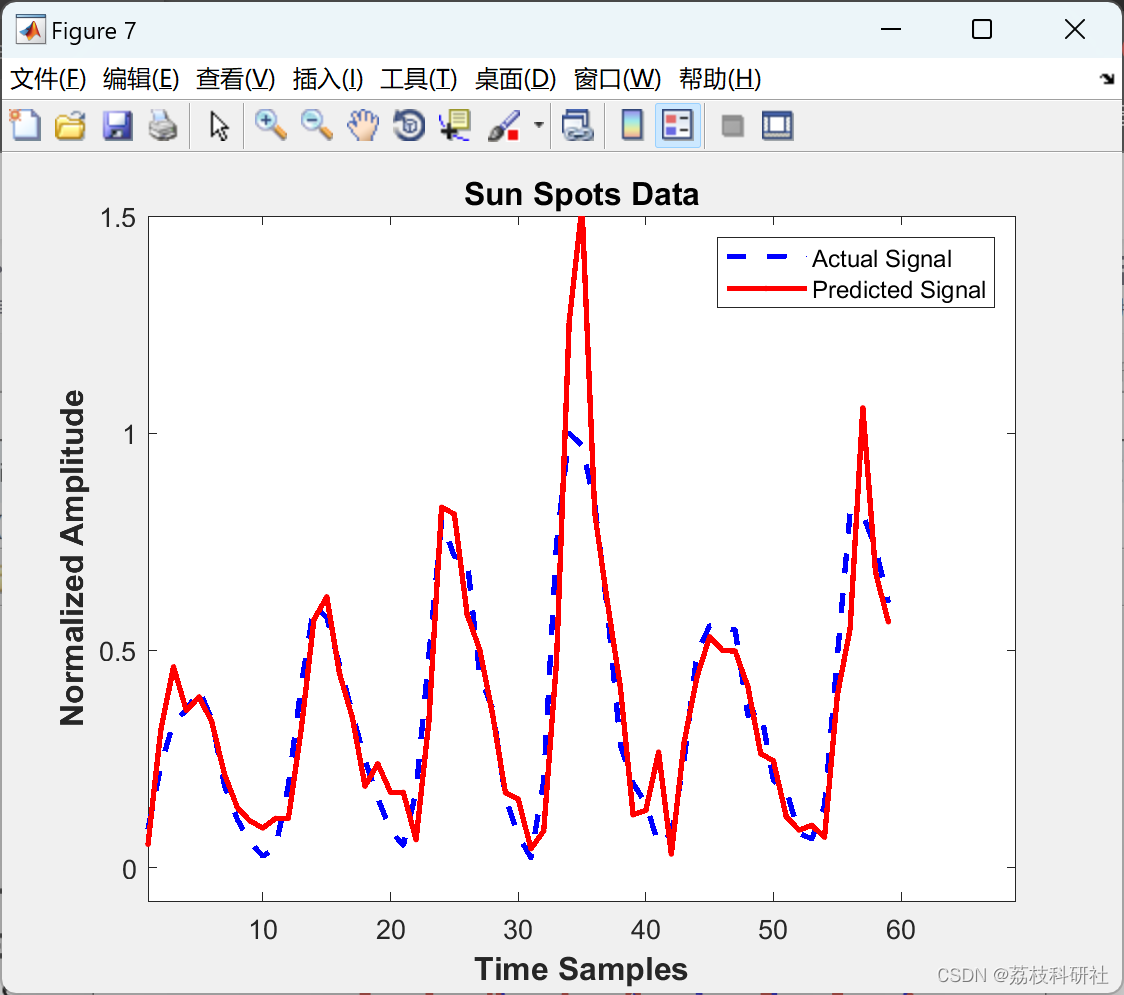Click the MATLAB logo in the title bar
Screen dimensions: 1124x995
coord(30,30)
